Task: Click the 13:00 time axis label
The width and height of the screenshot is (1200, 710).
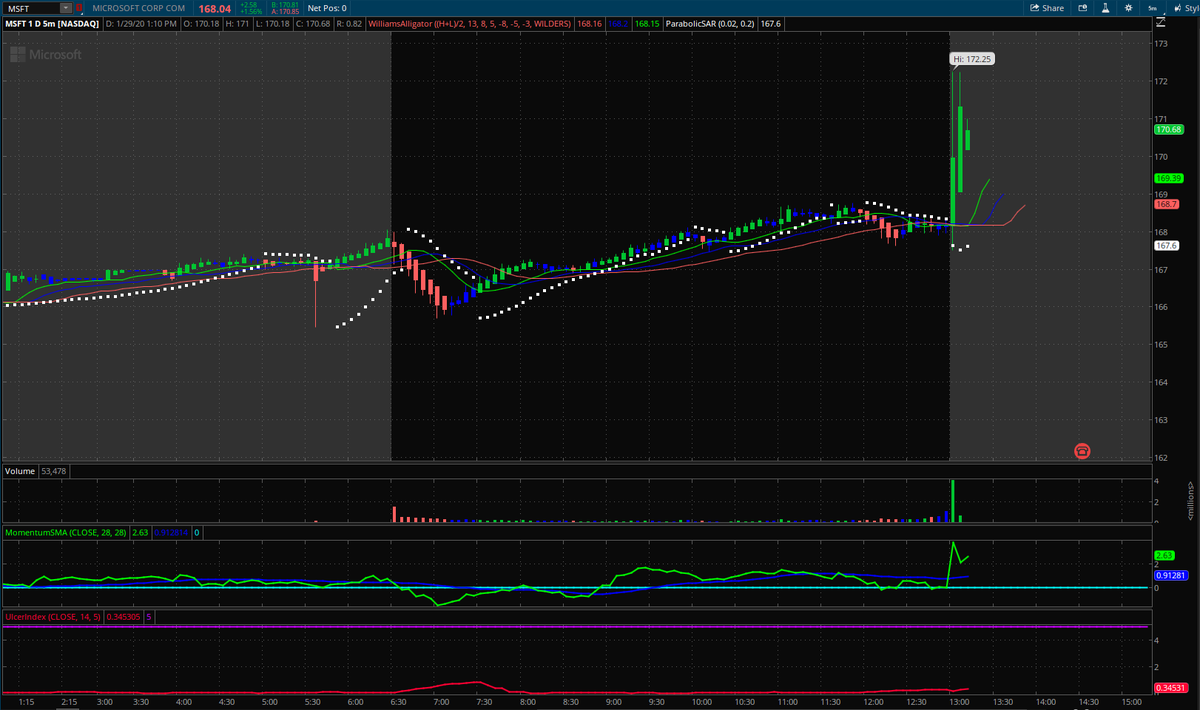Action: (958, 702)
